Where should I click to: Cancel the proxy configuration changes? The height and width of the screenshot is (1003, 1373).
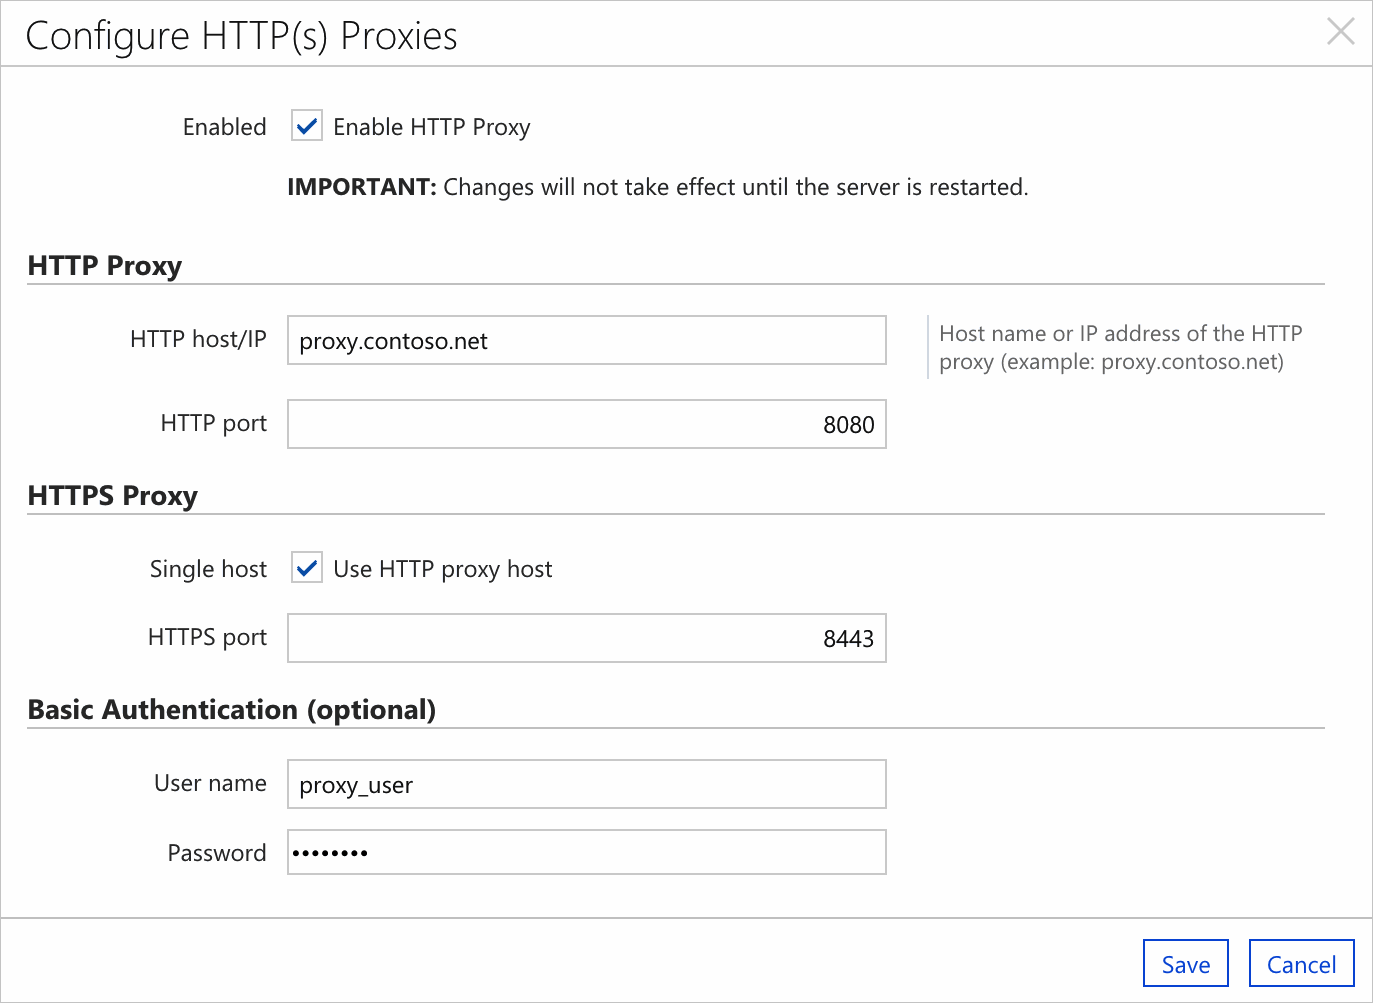[1301, 964]
